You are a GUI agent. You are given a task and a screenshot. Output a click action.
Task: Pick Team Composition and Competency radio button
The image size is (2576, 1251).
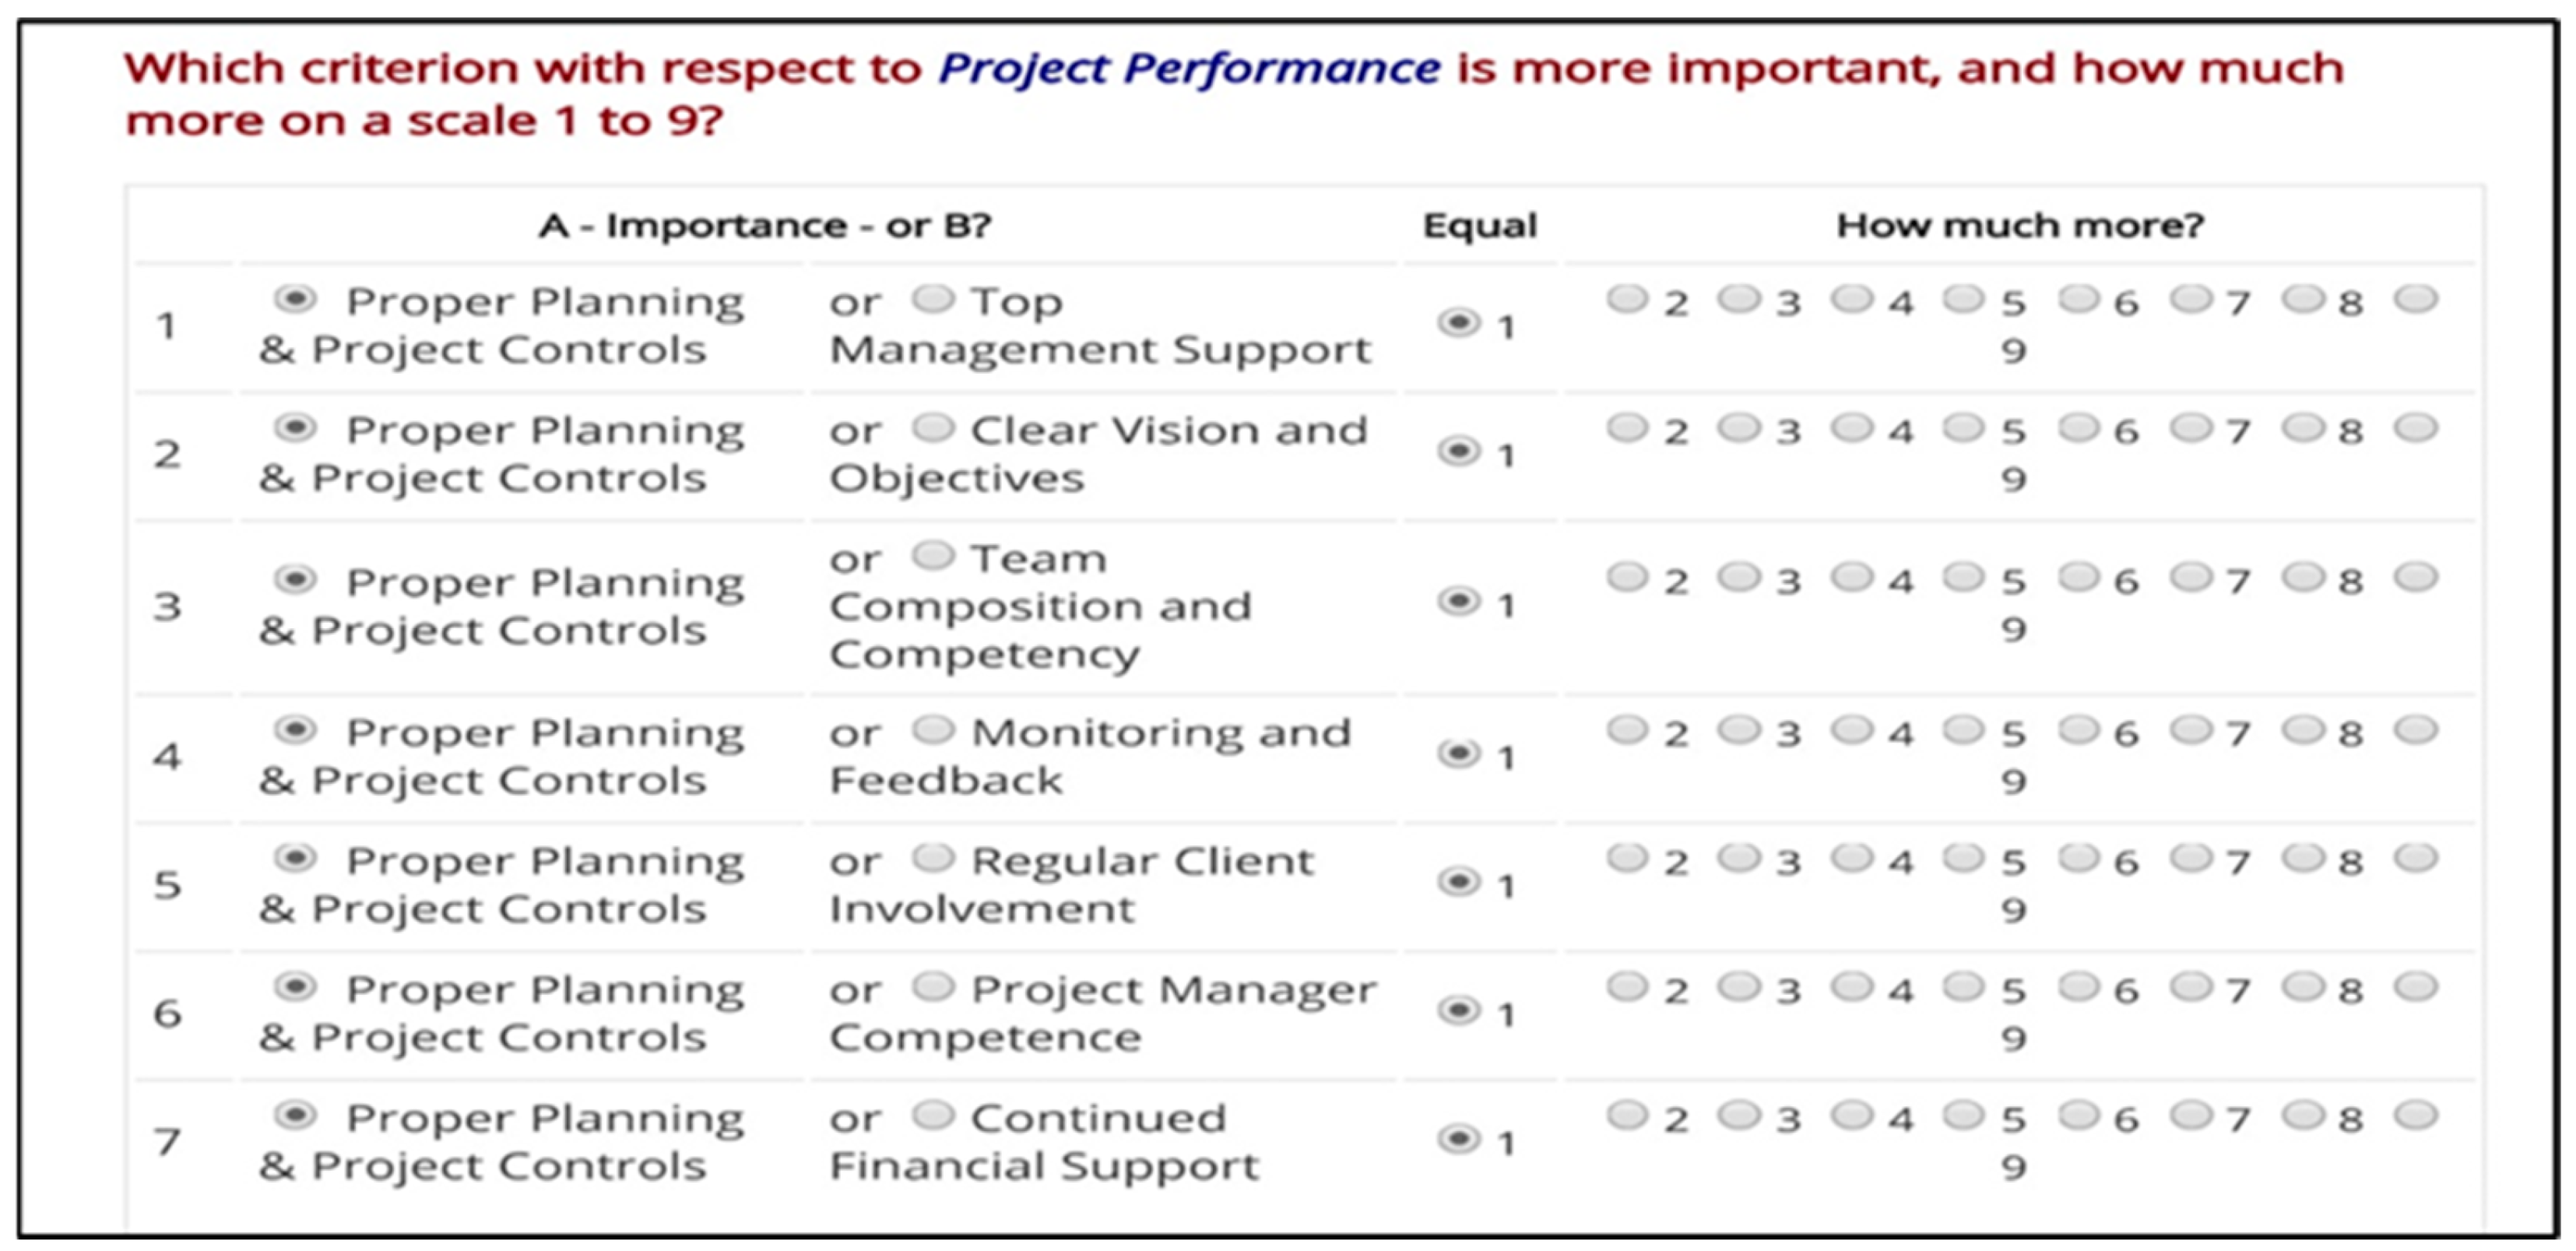point(933,555)
